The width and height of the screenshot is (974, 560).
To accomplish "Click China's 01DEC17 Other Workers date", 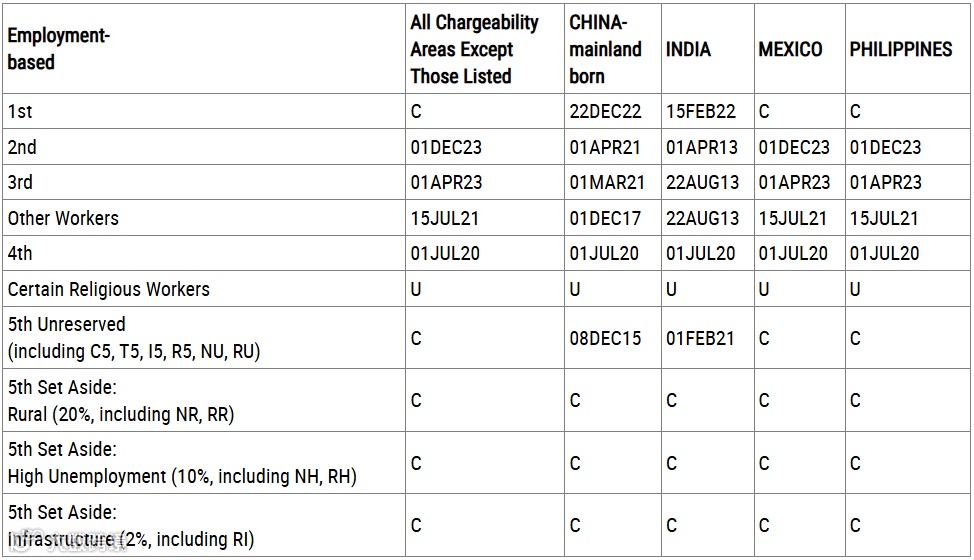I will click(604, 219).
